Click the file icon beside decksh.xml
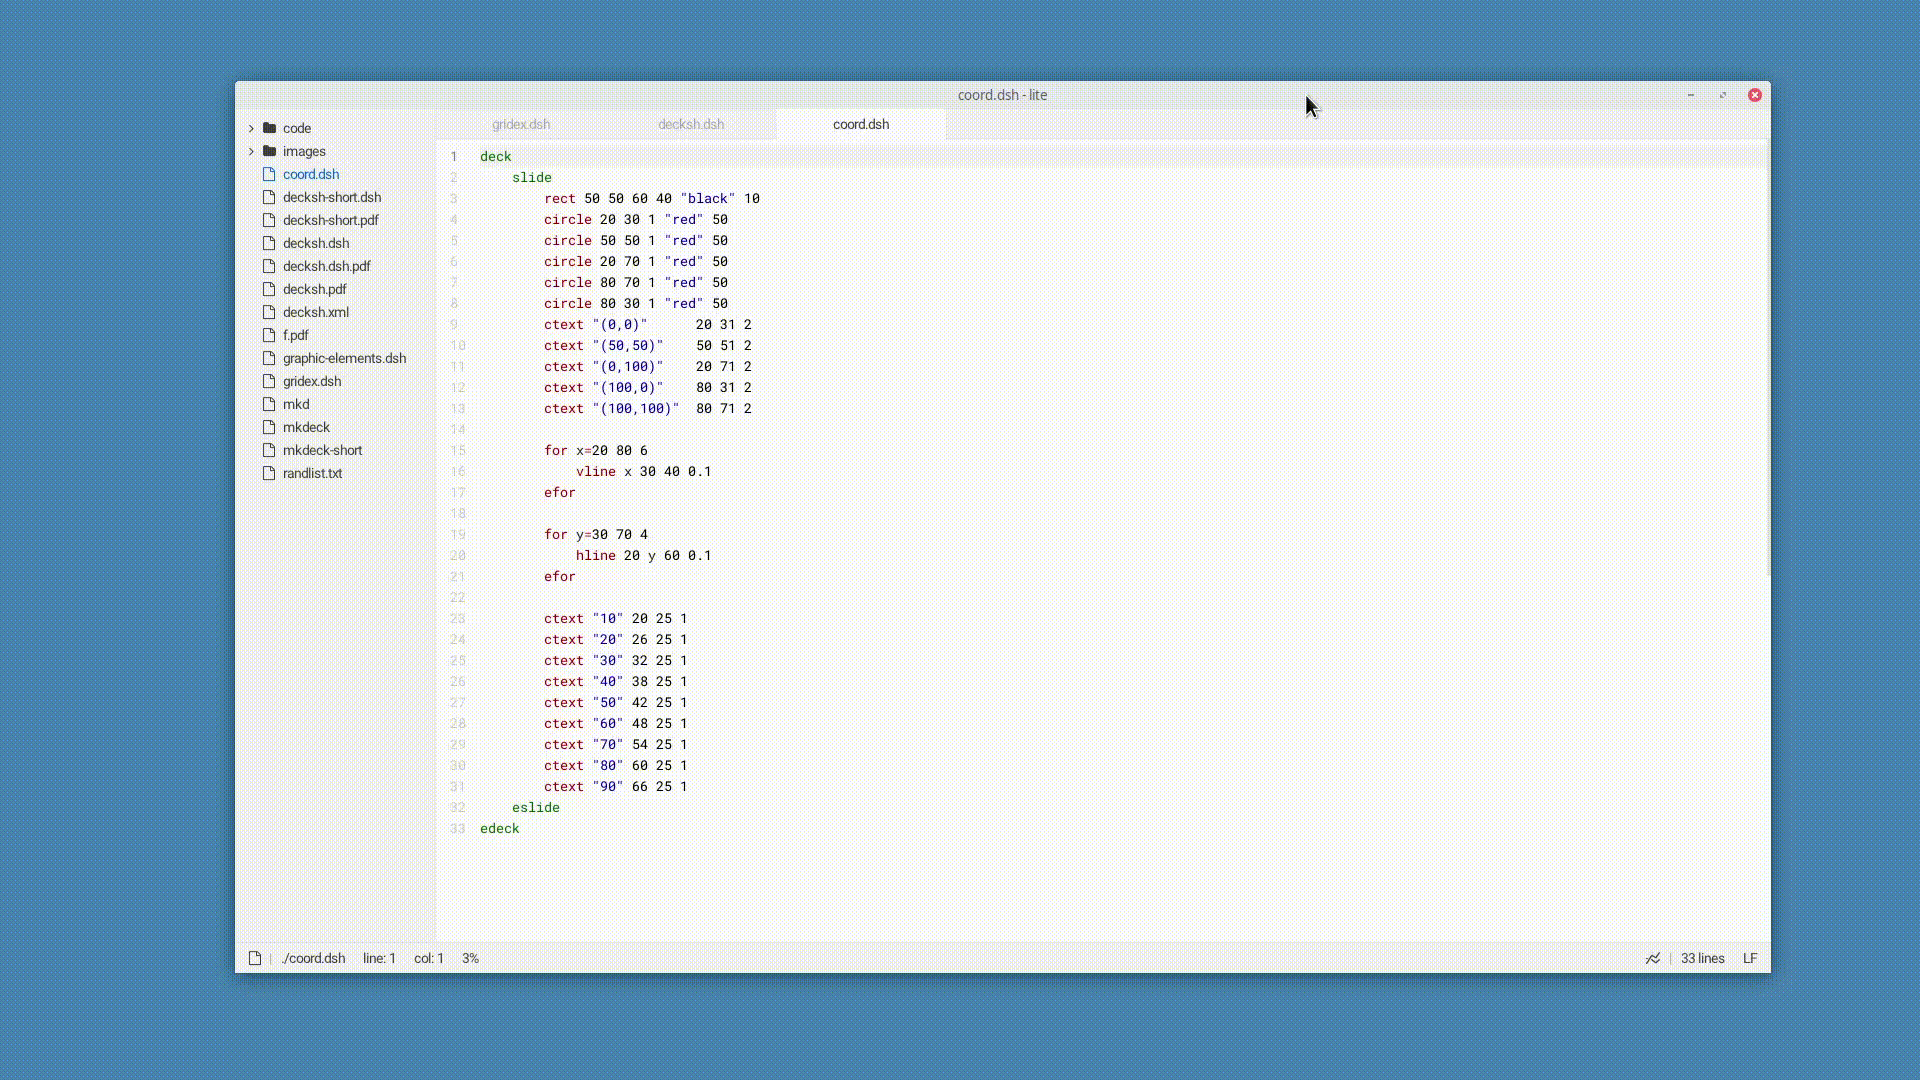This screenshot has height=1080, width=1920. [268, 312]
